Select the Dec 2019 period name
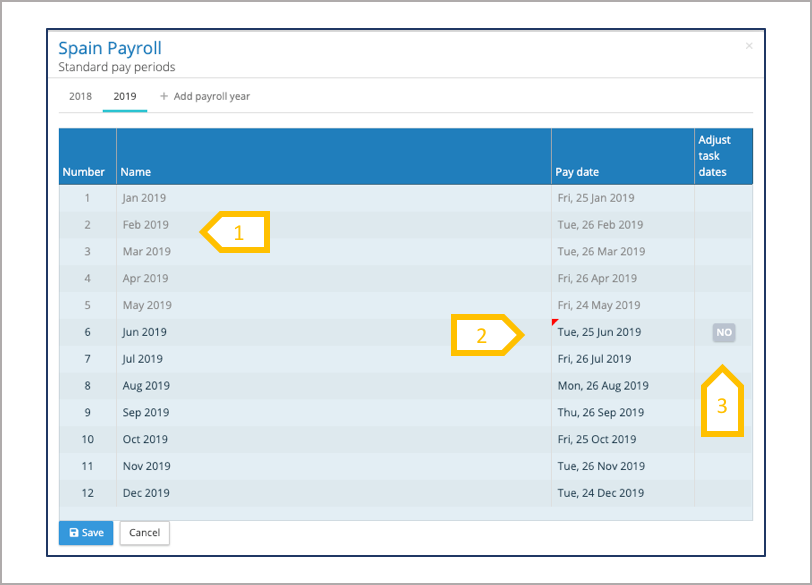This screenshot has width=812, height=585. tap(146, 493)
